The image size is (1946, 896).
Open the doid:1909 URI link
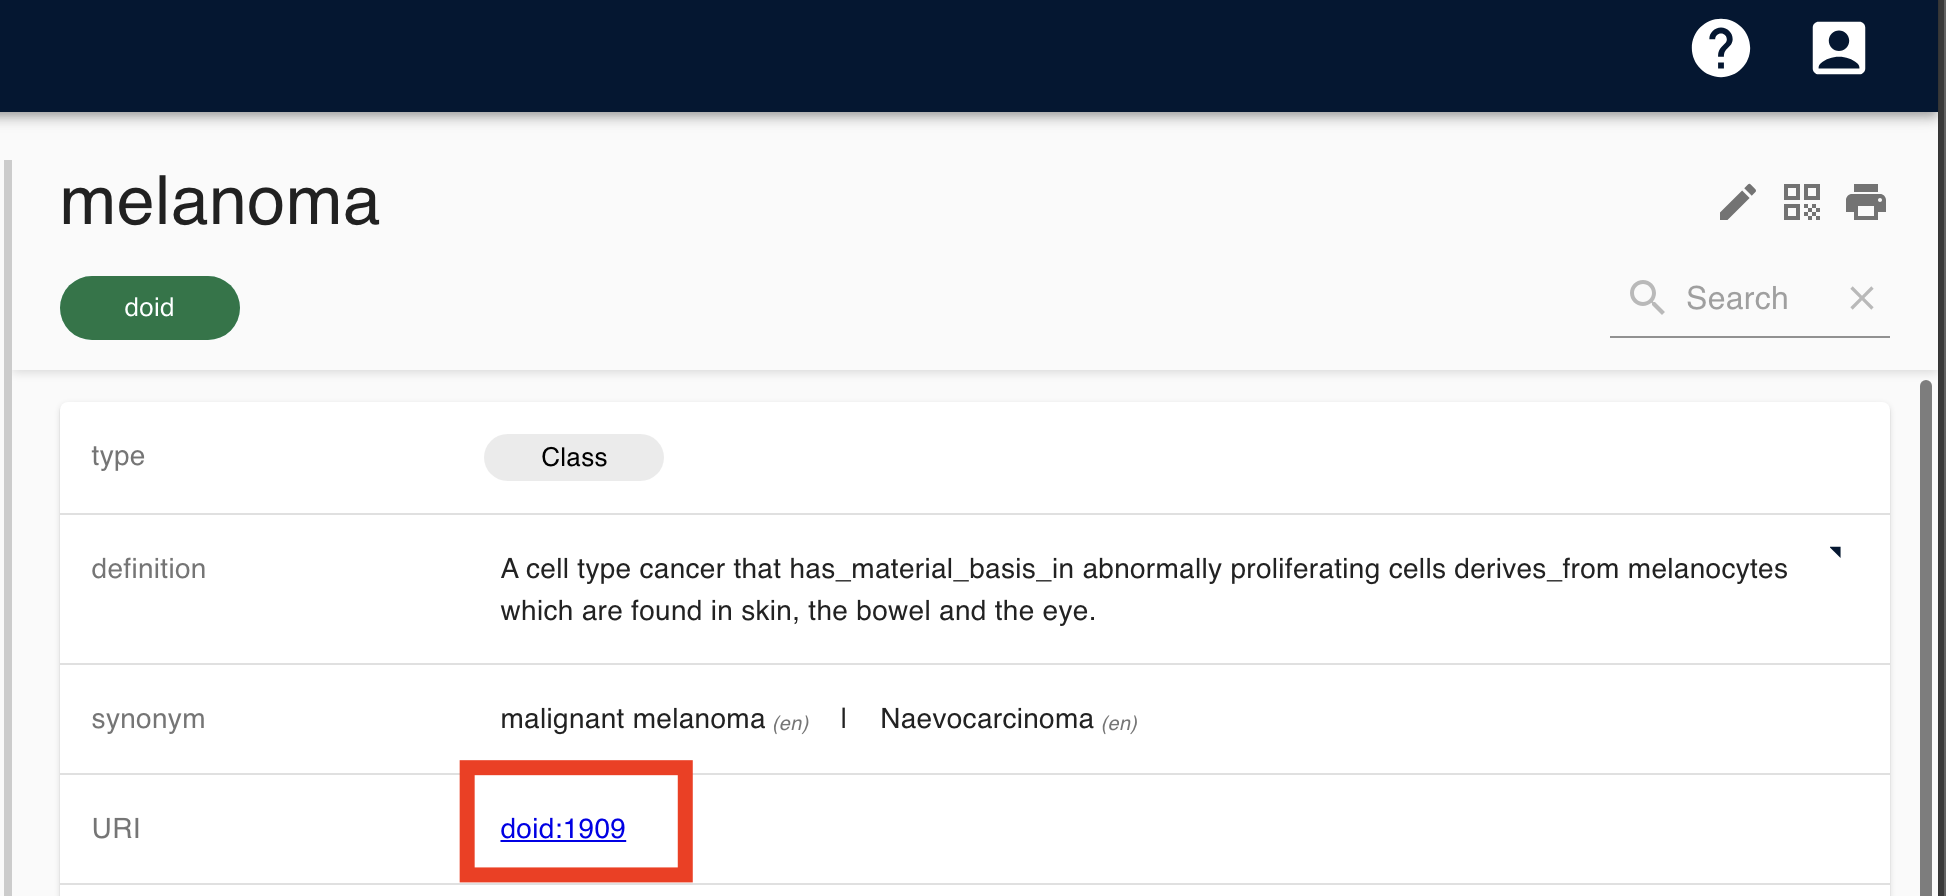coord(563,829)
